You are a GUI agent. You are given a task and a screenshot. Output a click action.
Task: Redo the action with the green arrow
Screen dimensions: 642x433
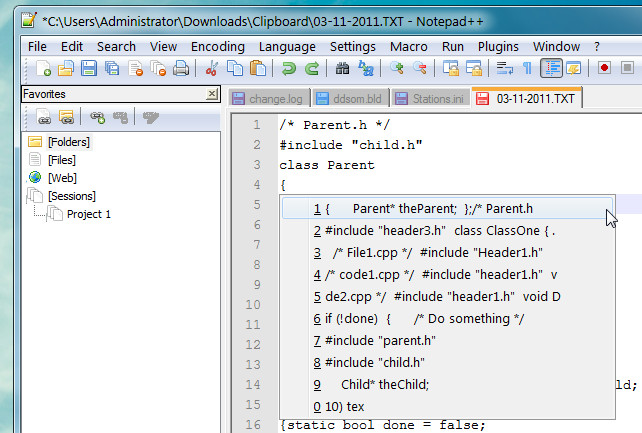click(312, 68)
